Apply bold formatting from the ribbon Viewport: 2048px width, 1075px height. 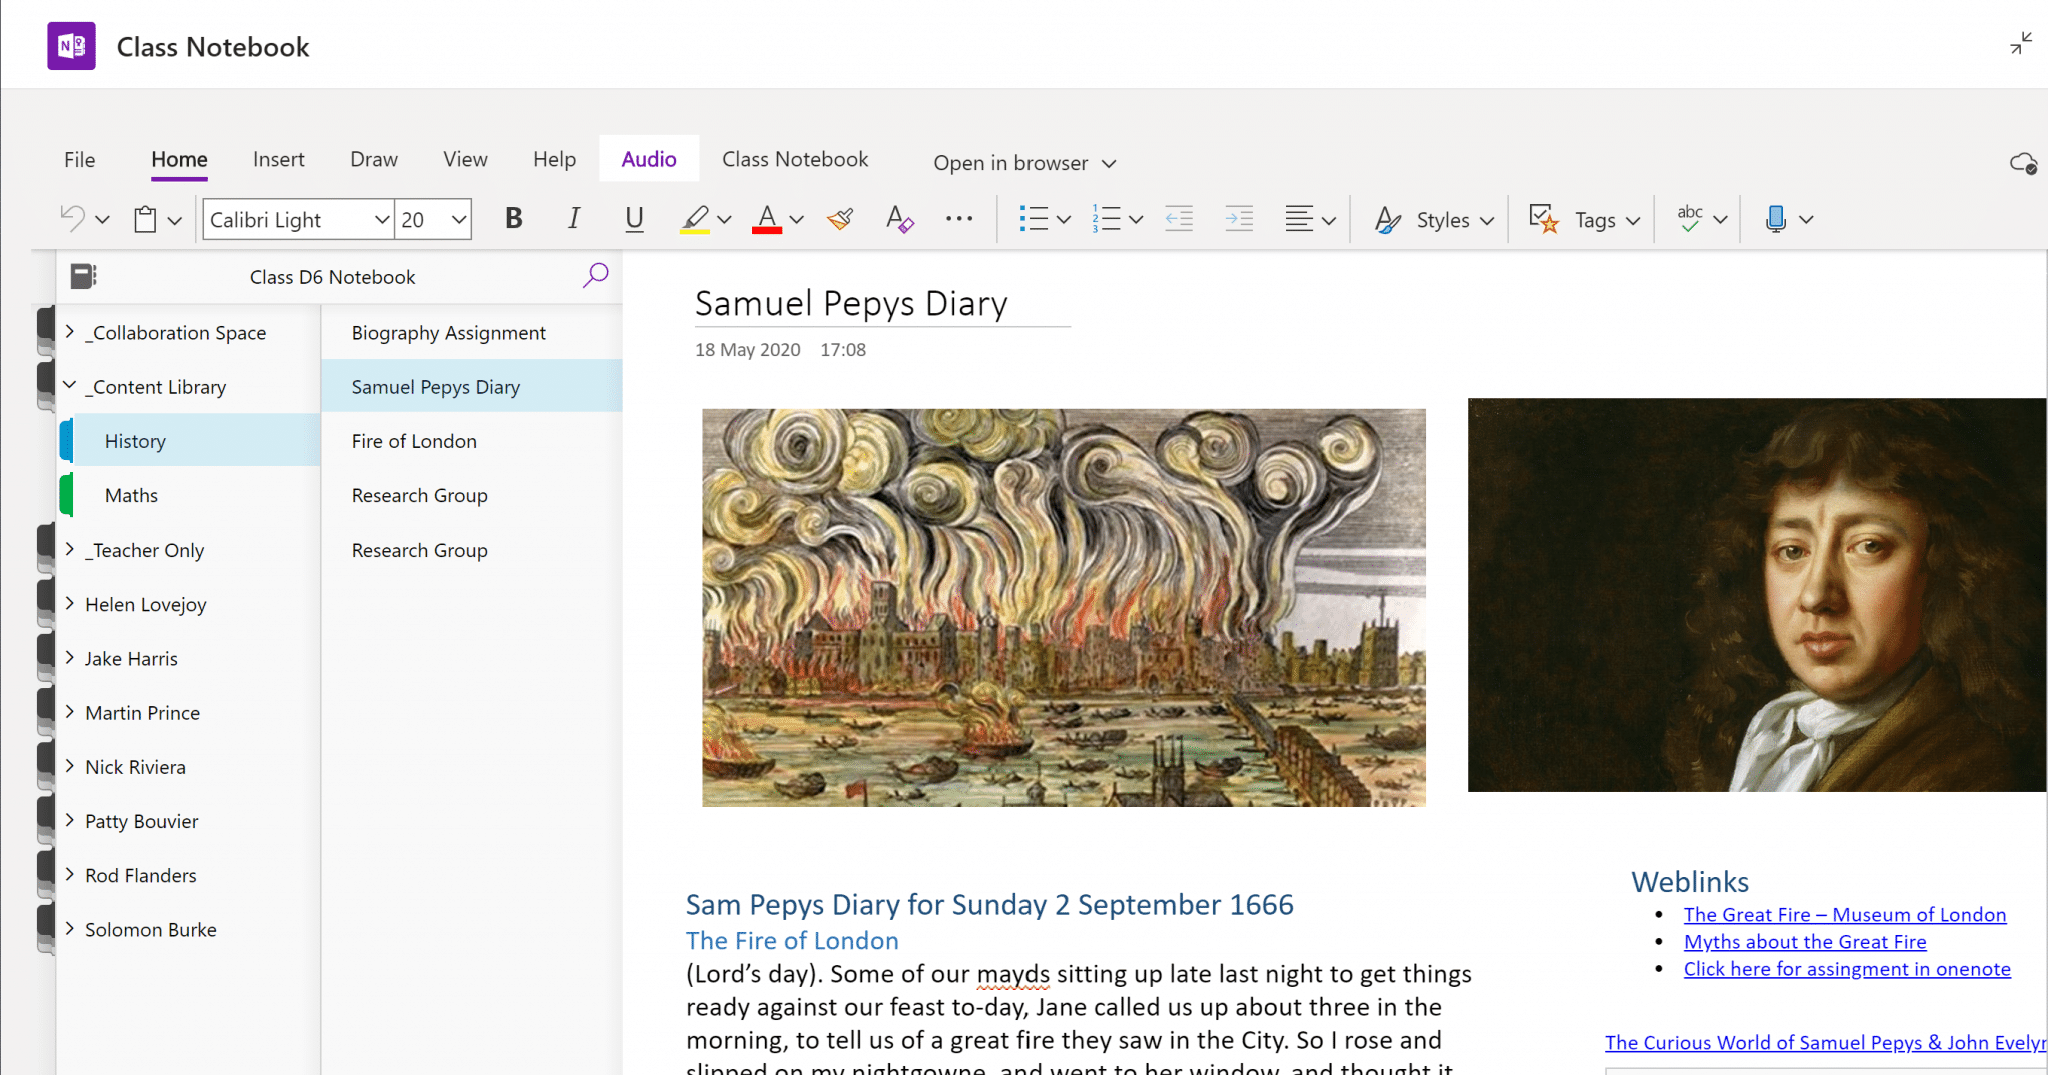click(x=513, y=218)
